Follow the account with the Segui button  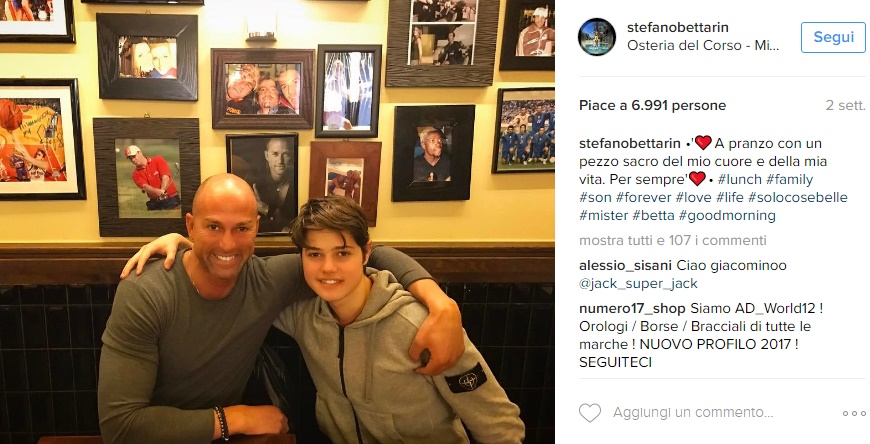click(x=833, y=37)
